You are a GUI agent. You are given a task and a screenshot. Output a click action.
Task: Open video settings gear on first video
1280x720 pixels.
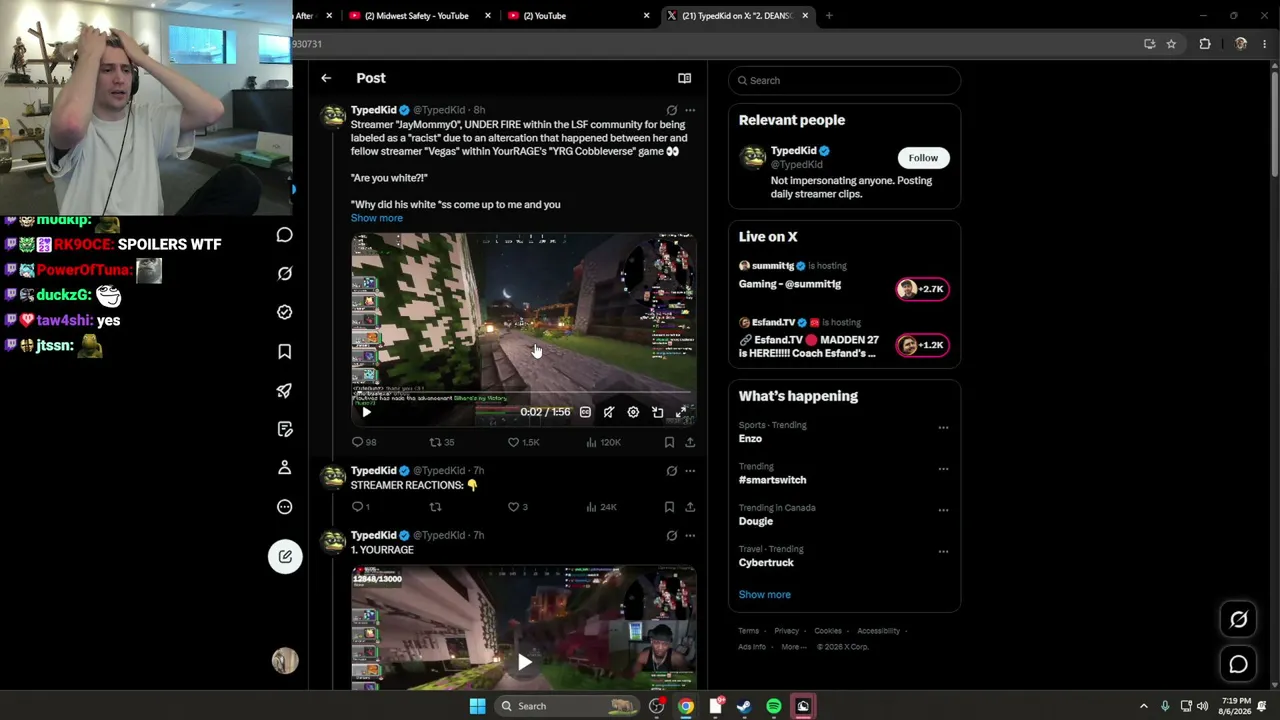[633, 412]
